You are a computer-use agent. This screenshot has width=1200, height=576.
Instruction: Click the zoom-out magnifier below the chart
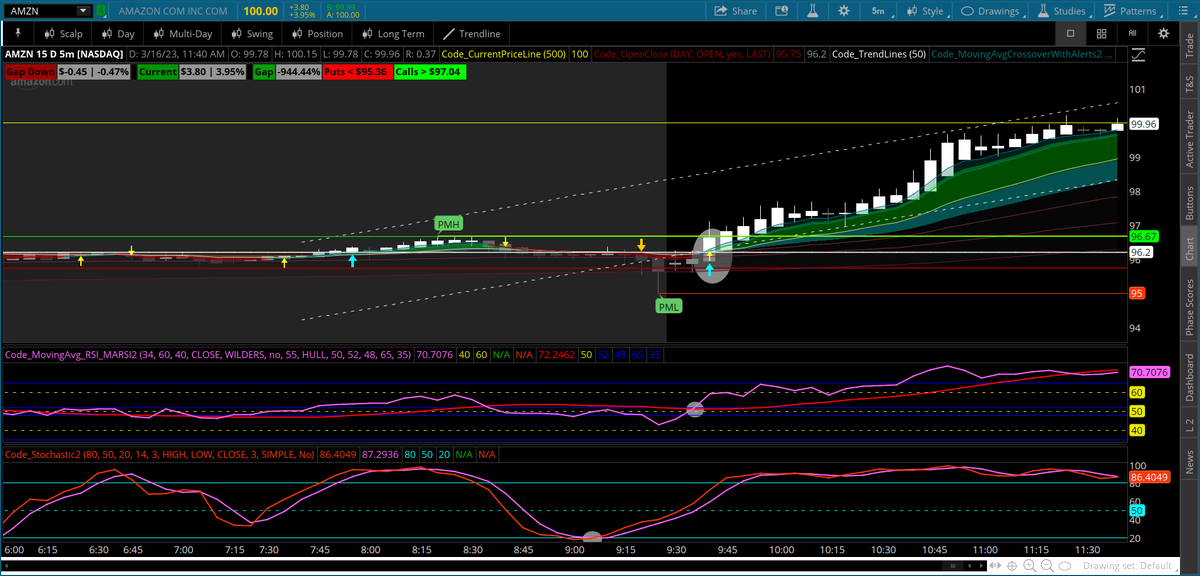[1047, 564]
